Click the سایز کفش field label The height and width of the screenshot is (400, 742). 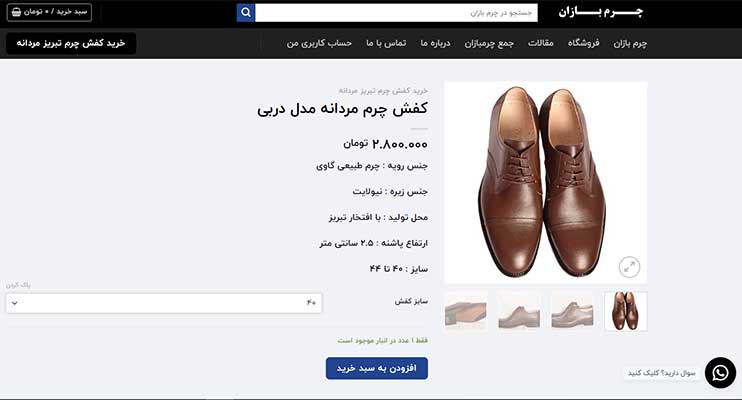[411, 301]
